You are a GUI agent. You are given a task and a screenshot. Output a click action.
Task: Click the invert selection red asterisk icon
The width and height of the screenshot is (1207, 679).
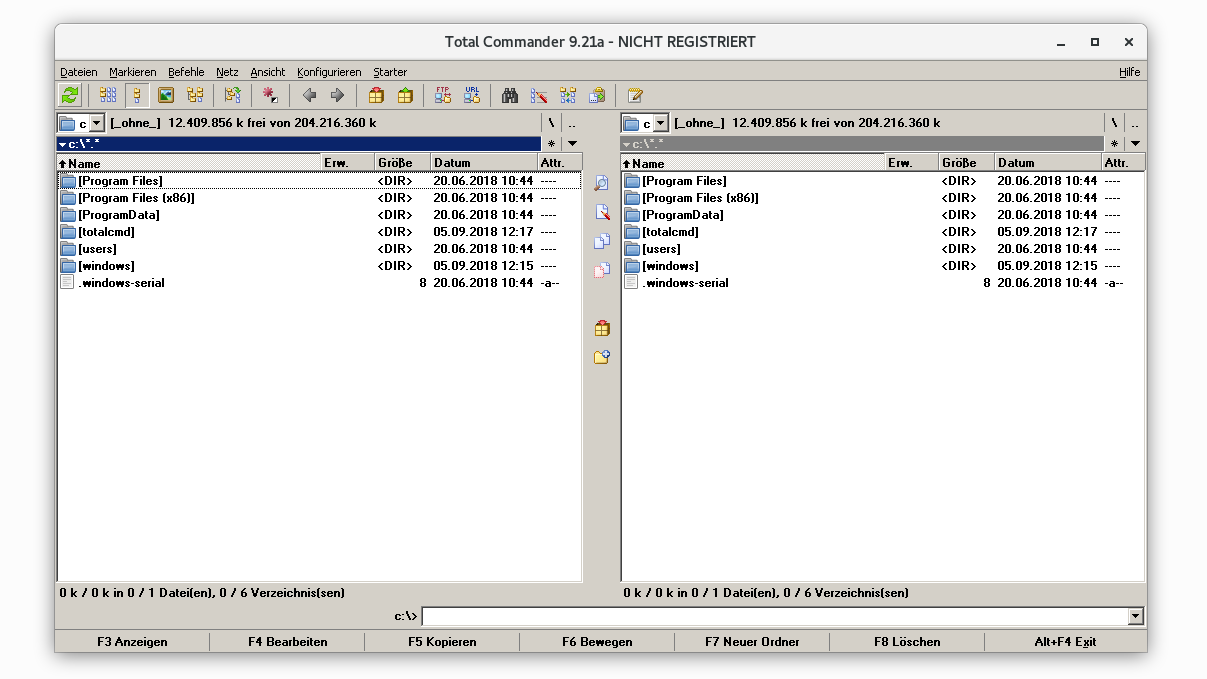tap(270, 95)
